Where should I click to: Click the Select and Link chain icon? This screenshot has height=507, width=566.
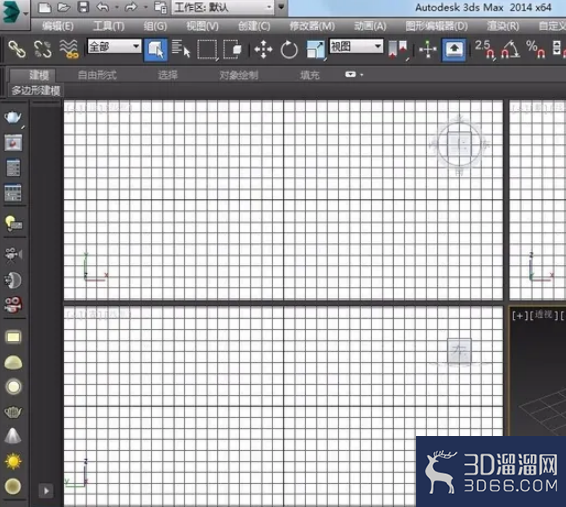tap(17, 49)
